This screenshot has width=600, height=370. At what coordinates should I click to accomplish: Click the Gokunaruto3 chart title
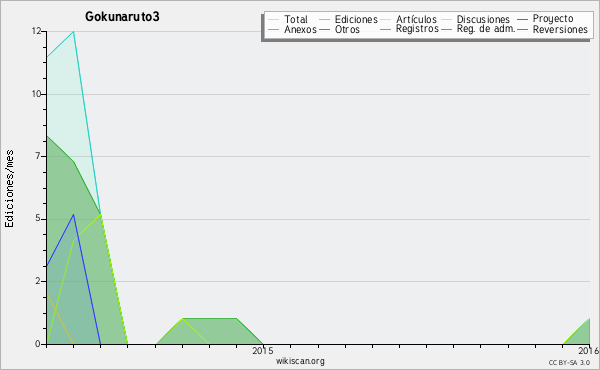click(x=122, y=17)
